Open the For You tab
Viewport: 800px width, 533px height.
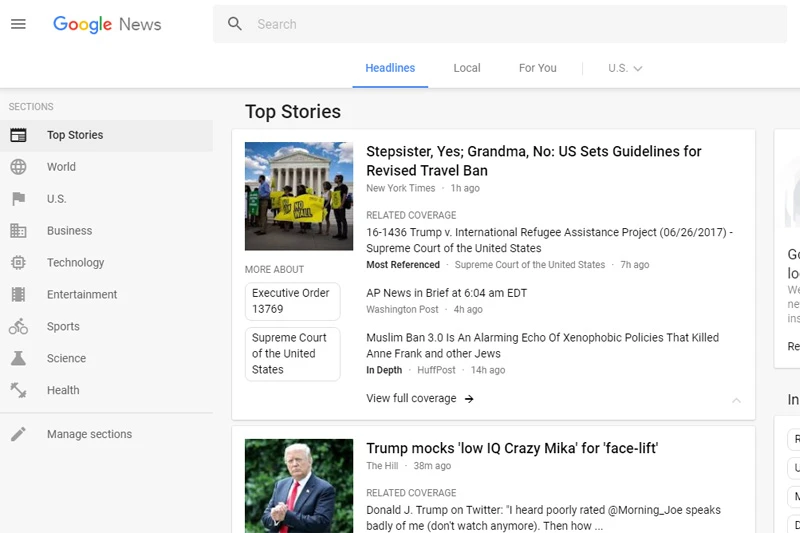coord(538,68)
